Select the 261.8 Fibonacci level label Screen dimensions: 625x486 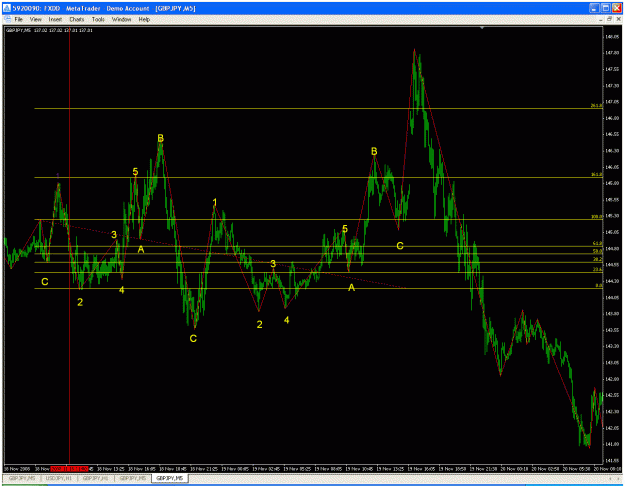click(x=596, y=106)
